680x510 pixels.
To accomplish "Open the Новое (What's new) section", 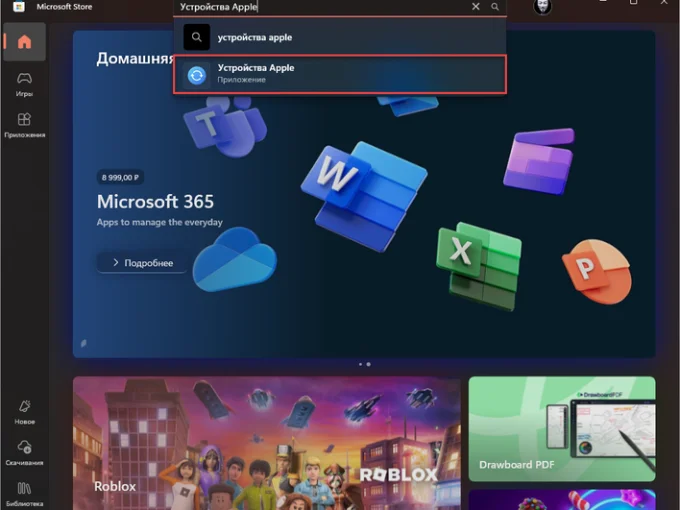I will (24, 412).
